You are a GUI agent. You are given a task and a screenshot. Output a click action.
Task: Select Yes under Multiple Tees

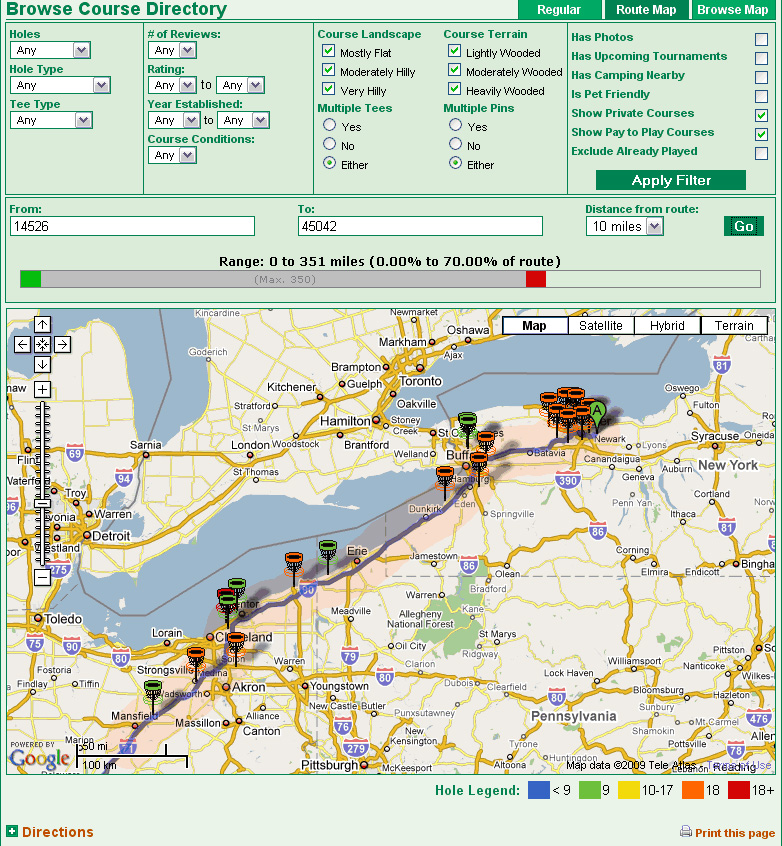pos(328,126)
